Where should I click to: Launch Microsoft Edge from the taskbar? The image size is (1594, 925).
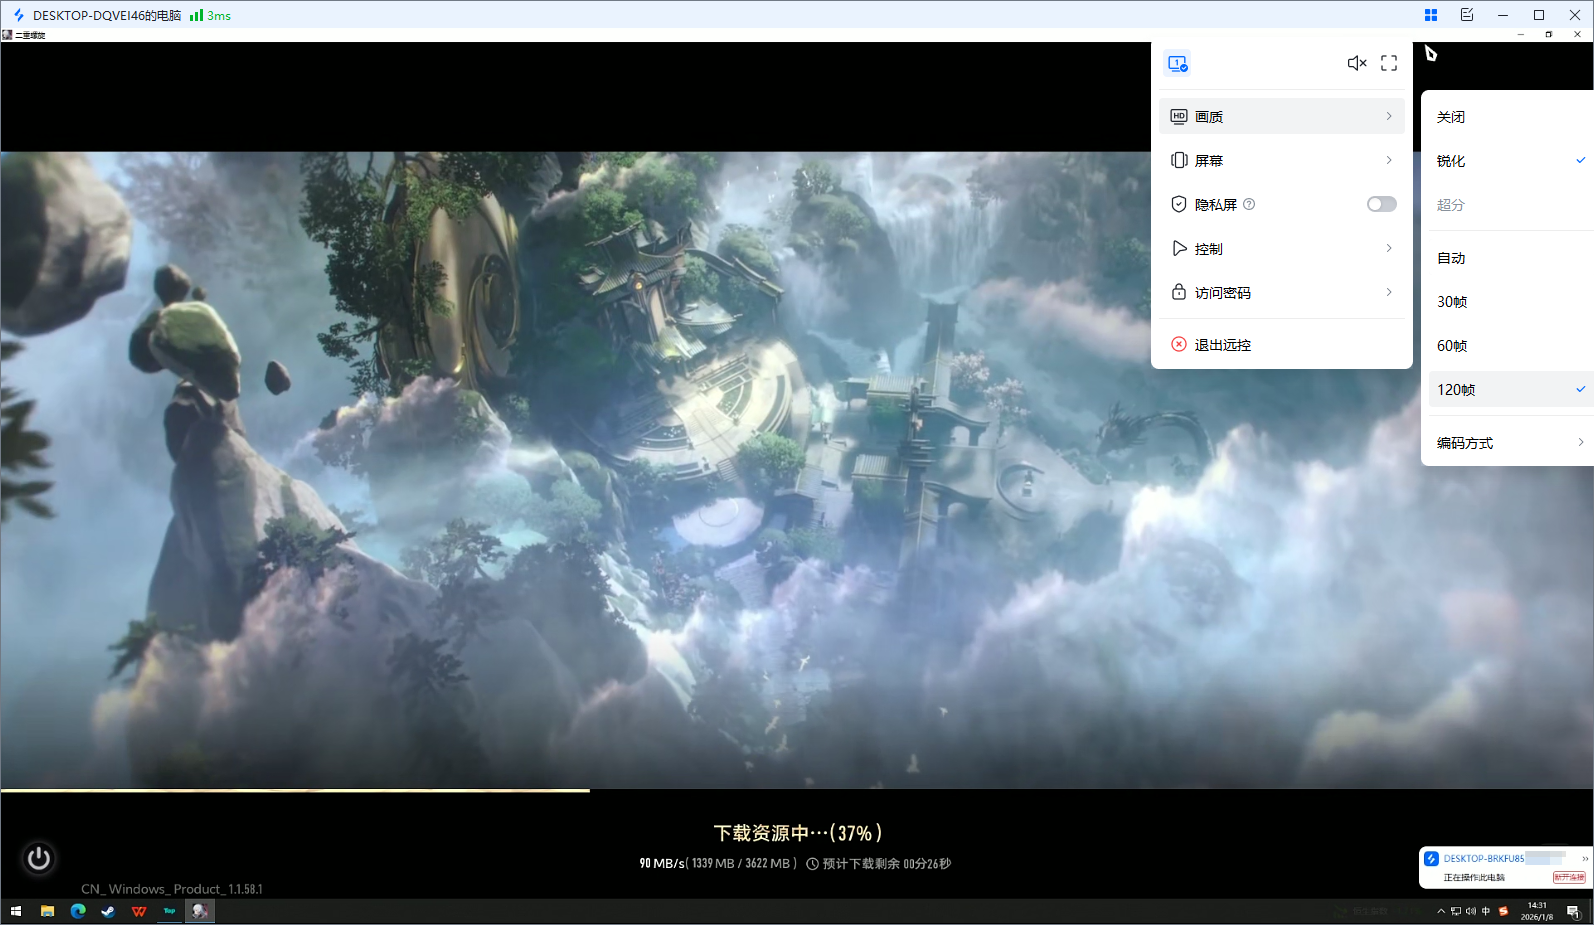pos(78,911)
